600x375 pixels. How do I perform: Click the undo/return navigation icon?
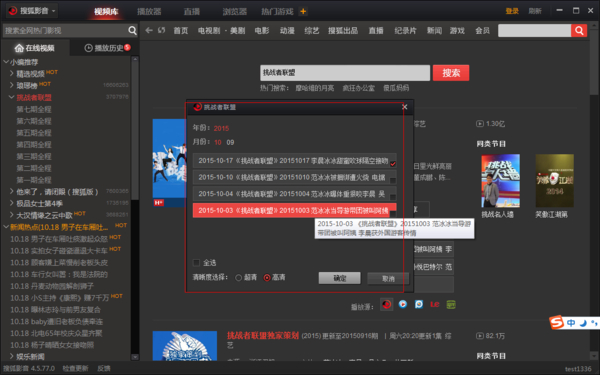[x=161, y=30]
